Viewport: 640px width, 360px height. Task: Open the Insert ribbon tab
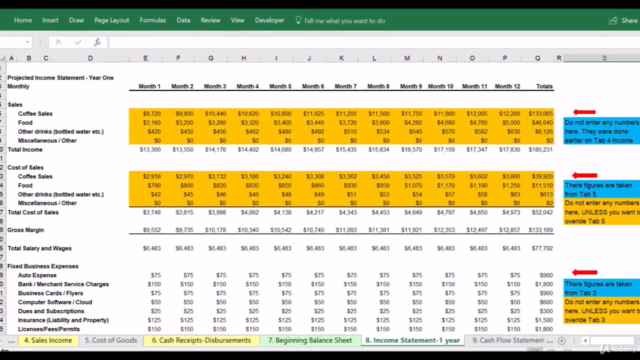50,20
